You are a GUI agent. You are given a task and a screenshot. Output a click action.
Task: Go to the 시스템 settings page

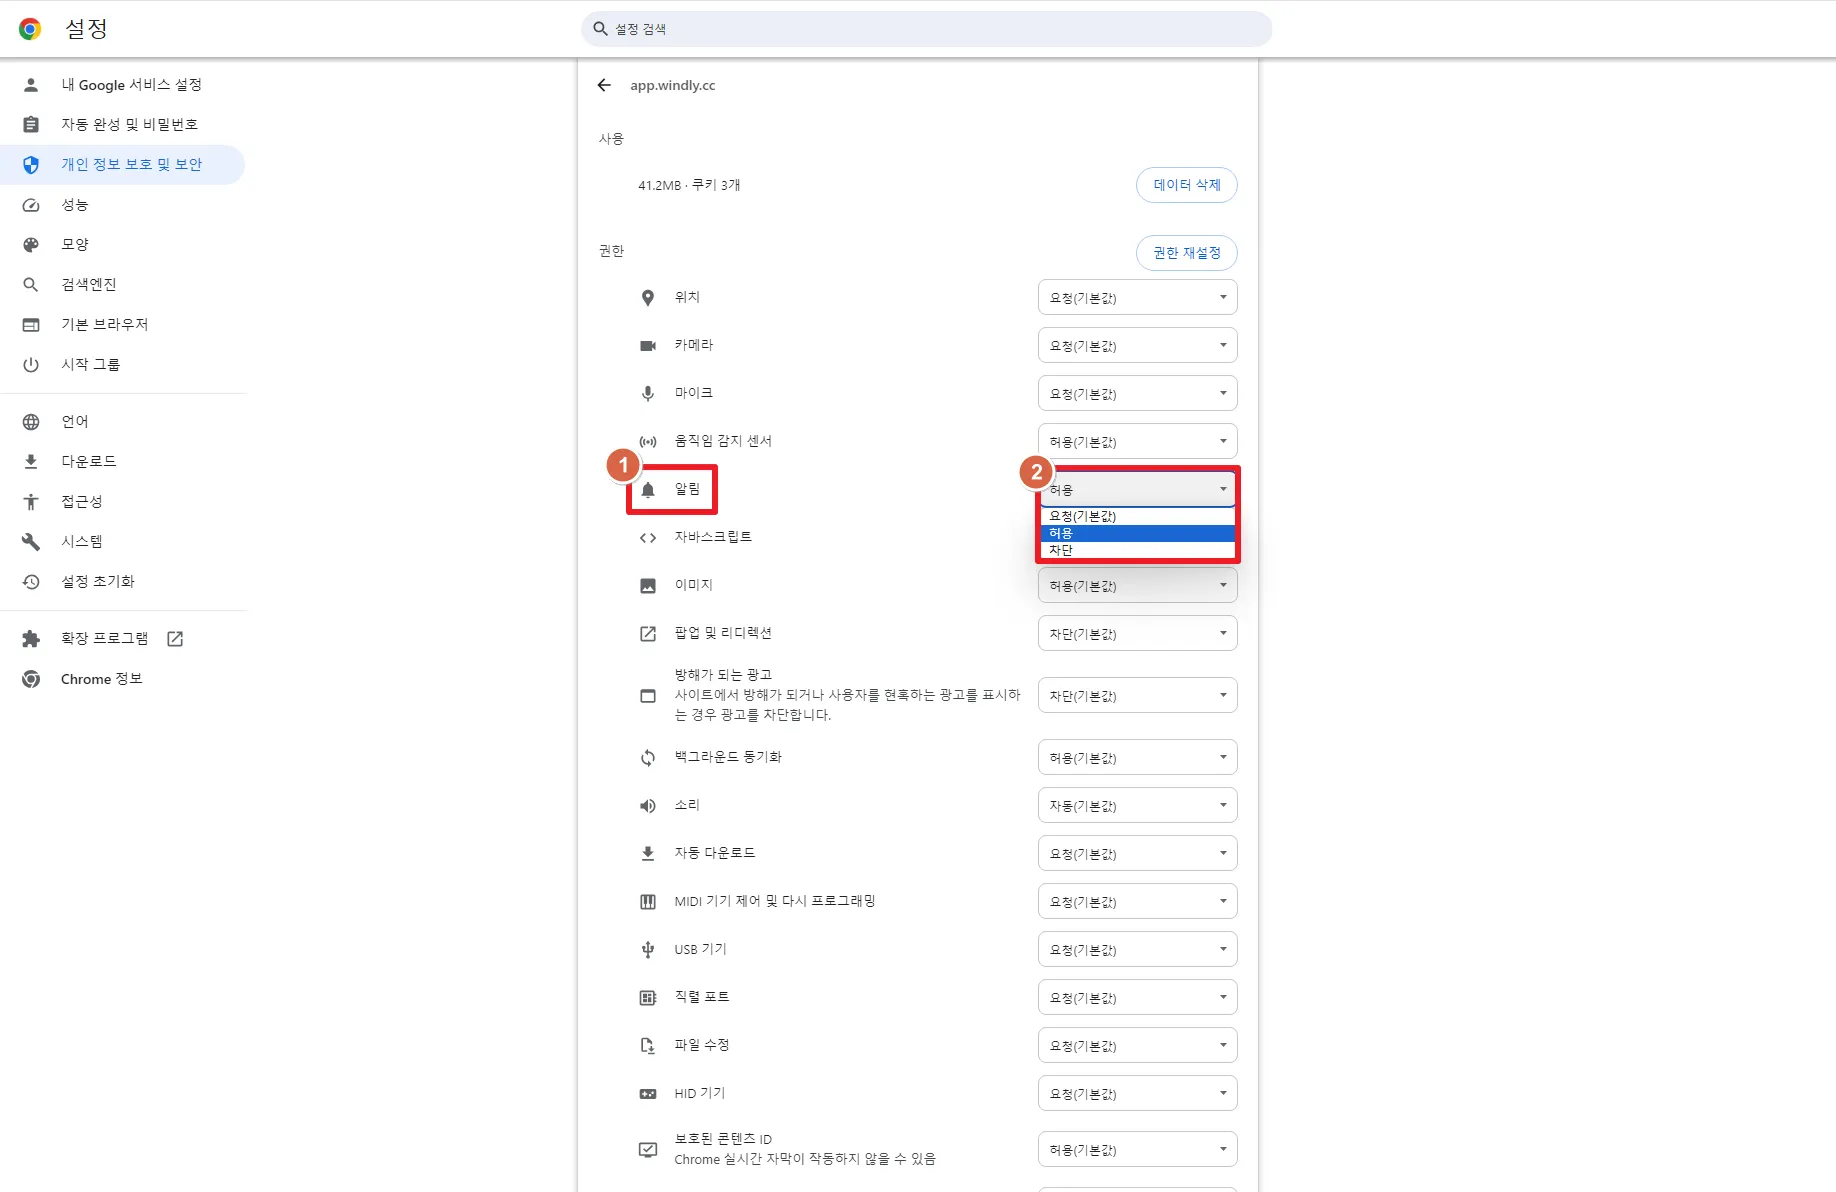click(122, 542)
